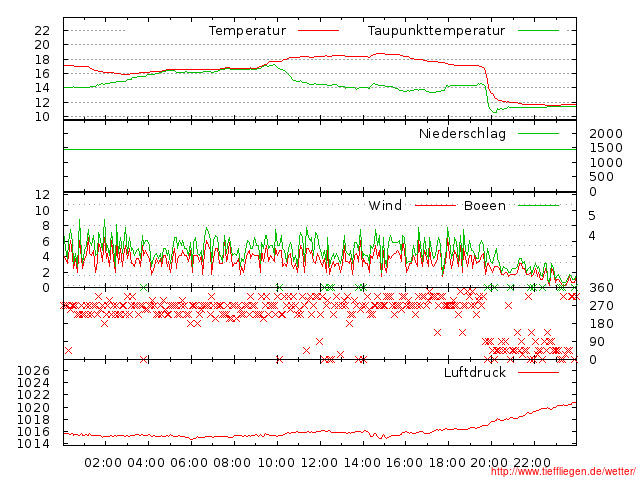Click the 1026 pressure axis label
Viewport: 640px width, 480px height.
(x=33, y=371)
